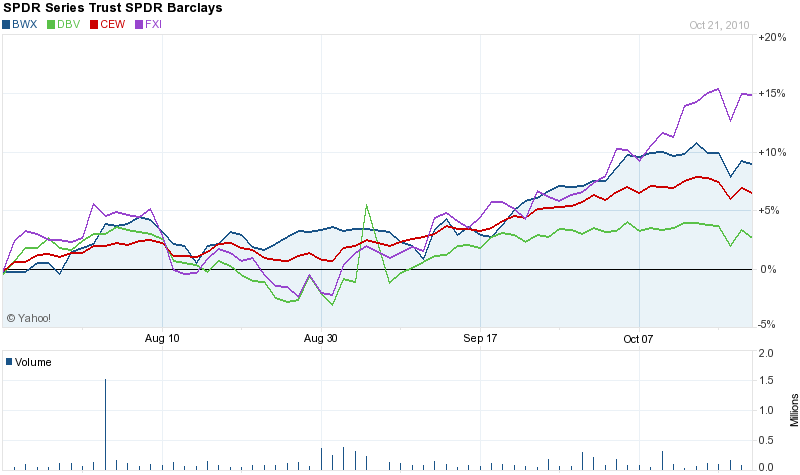Click the green DBV spike peak near +5%
Image resolution: width=800 pixels, height=475 pixels.
366,206
